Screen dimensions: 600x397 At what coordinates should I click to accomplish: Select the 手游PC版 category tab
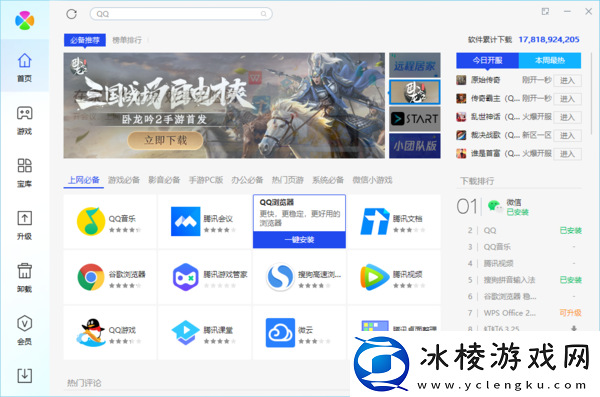(x=206, y=180)
